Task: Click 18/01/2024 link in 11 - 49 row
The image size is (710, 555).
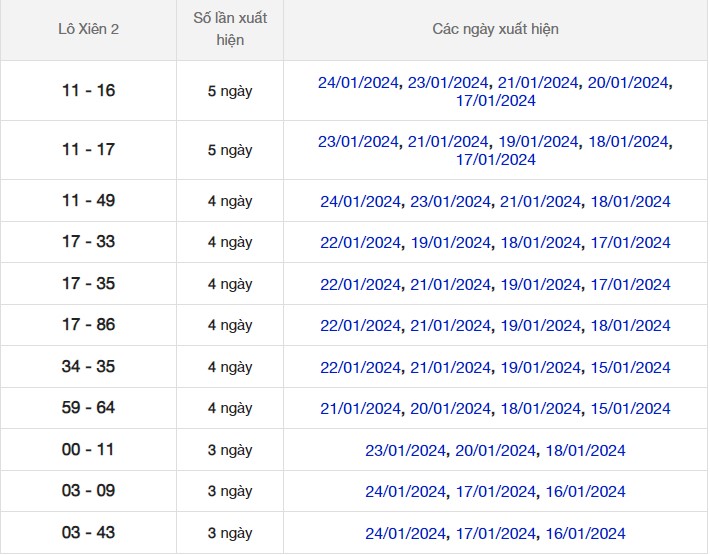Action: 630,202
